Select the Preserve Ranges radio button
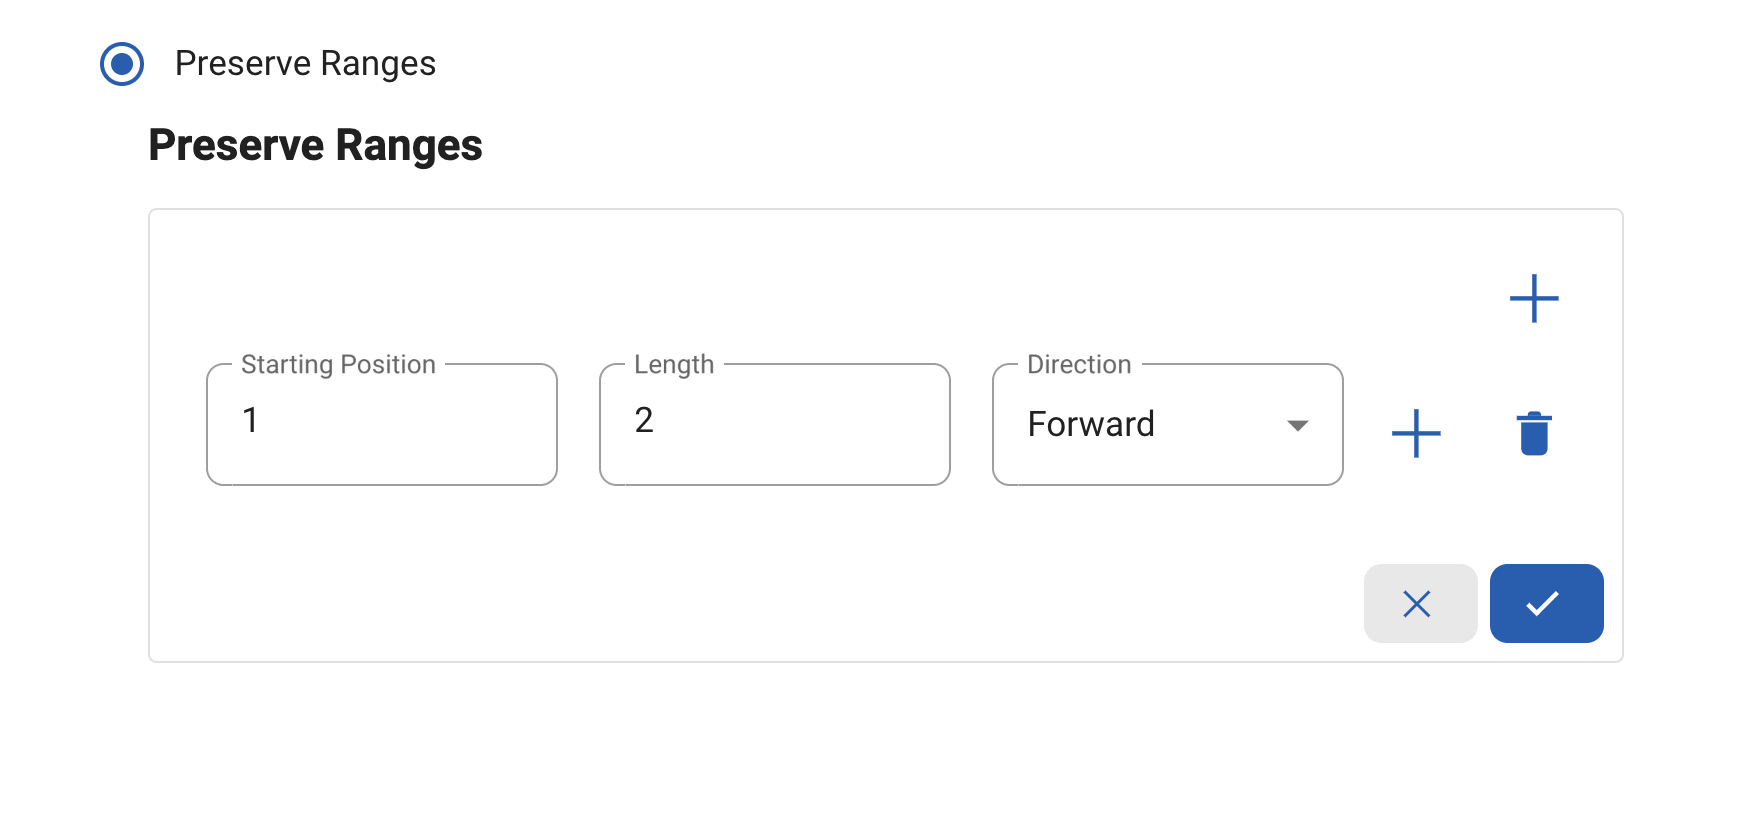1764x818 pixels. (122, 64)
